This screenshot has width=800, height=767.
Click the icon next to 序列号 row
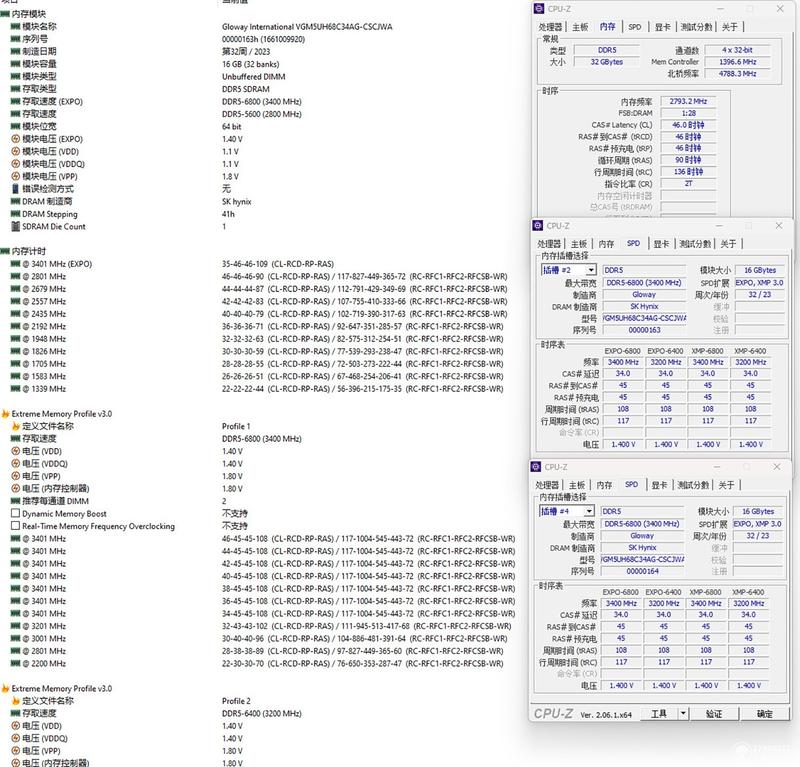tap(15, 39)
